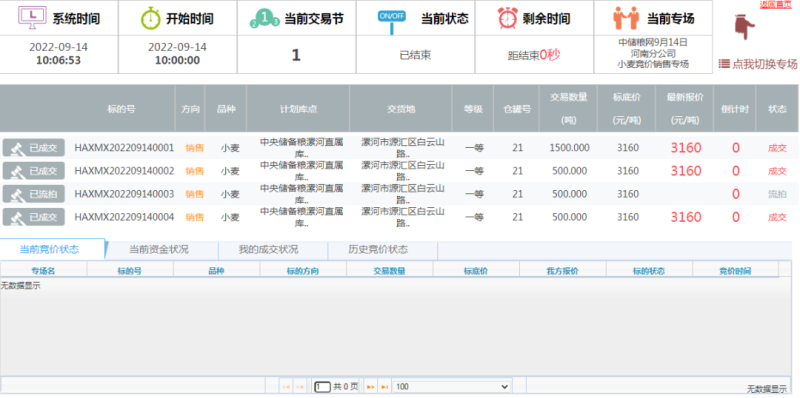800x398 pixels.
Task: Click the 倒计时 header in main table
Action: coord(735,109)
